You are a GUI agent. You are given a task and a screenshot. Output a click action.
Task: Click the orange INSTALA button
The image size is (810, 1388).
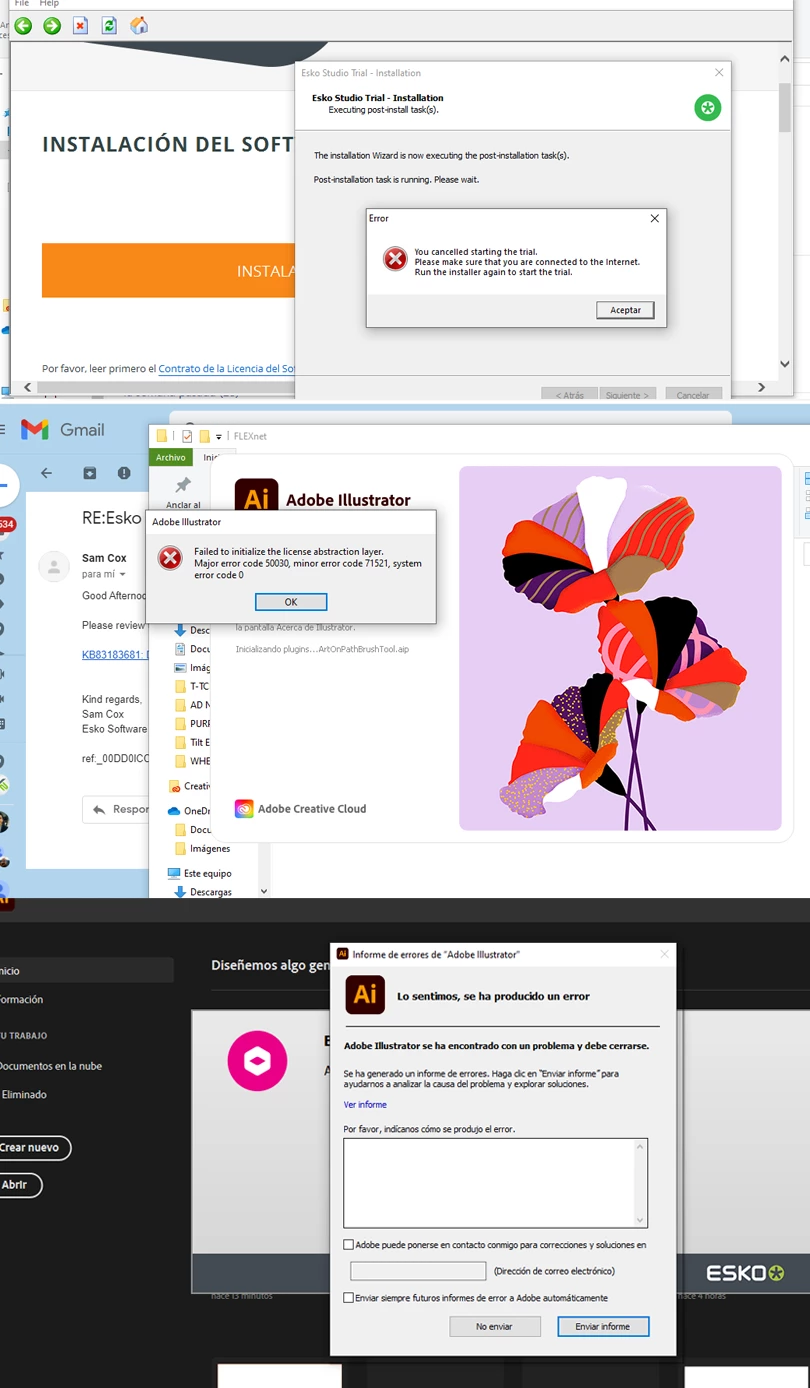[168, 270]
